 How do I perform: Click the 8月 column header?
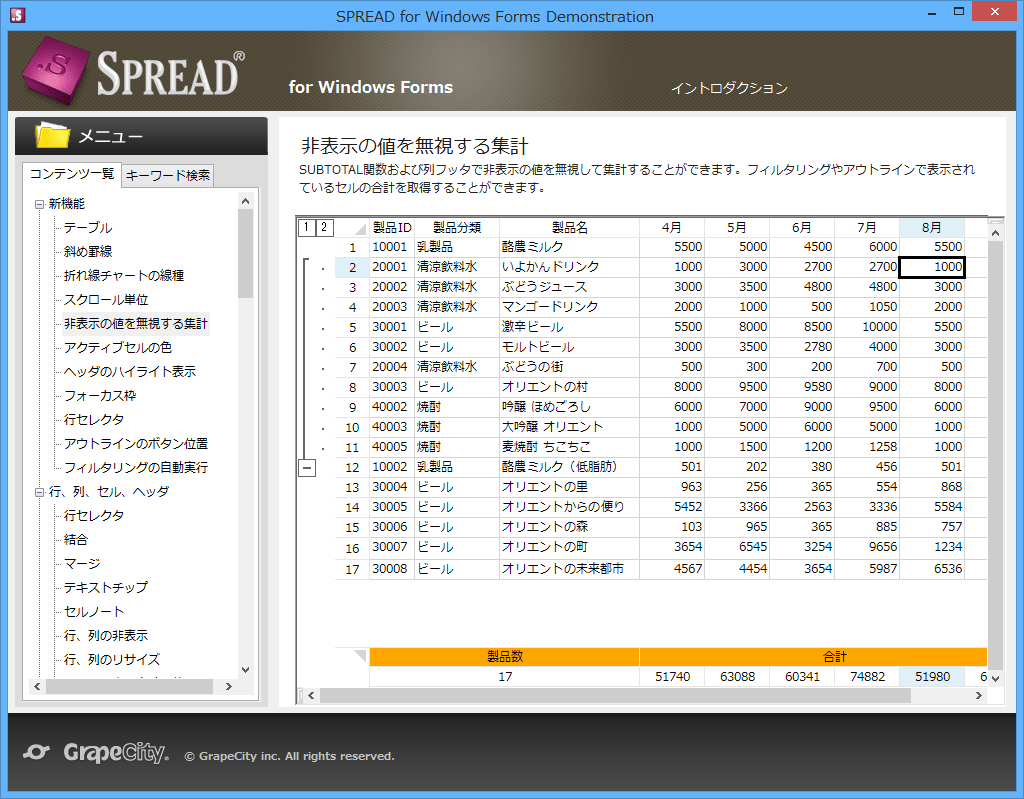tap(931, 227)
